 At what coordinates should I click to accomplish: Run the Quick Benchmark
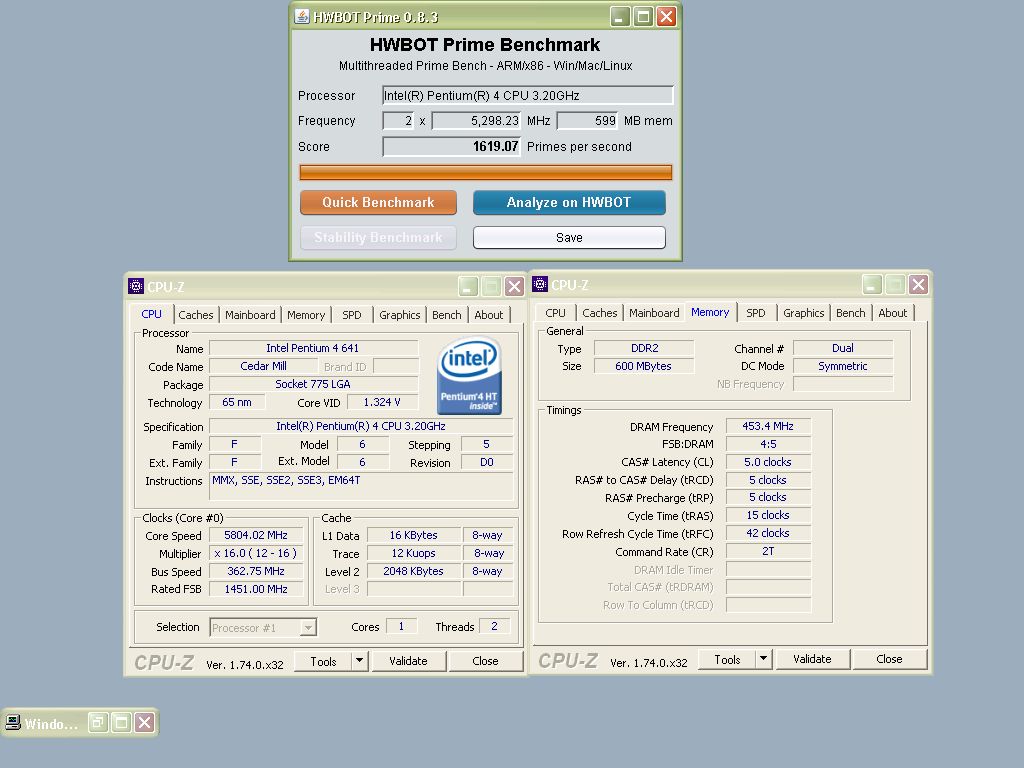378,202
